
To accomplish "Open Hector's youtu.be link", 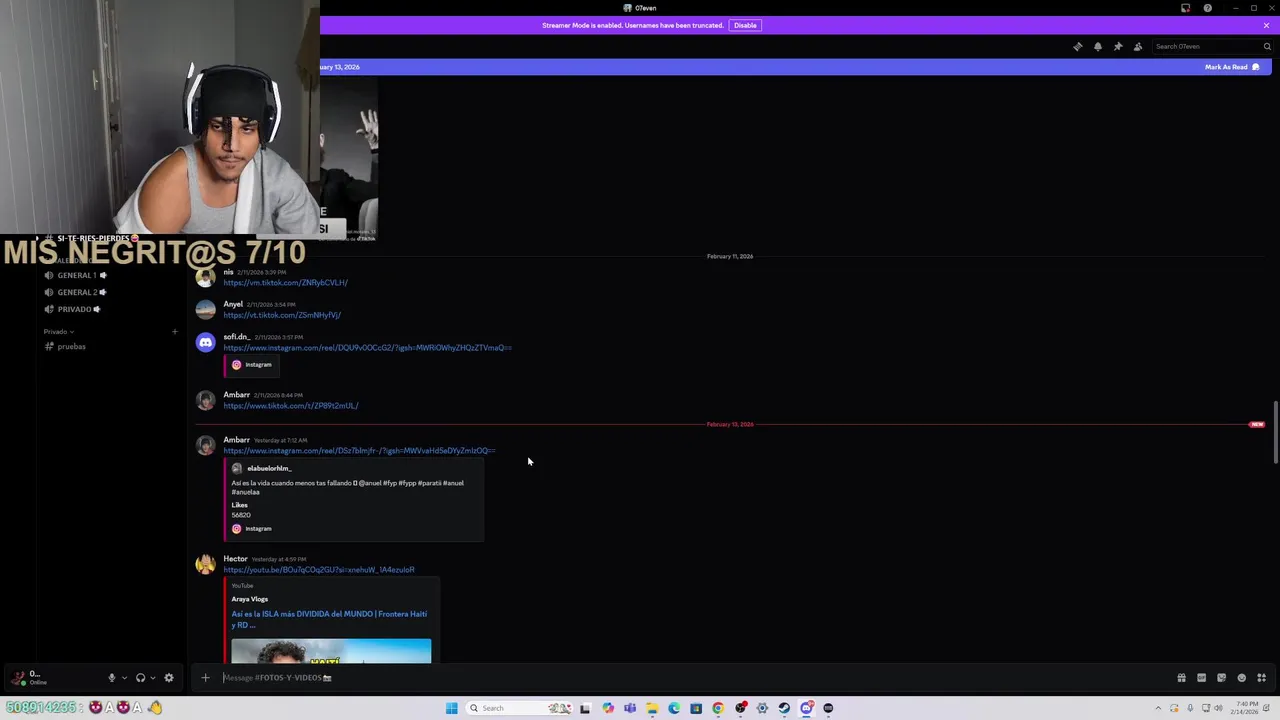I will 318,570.
